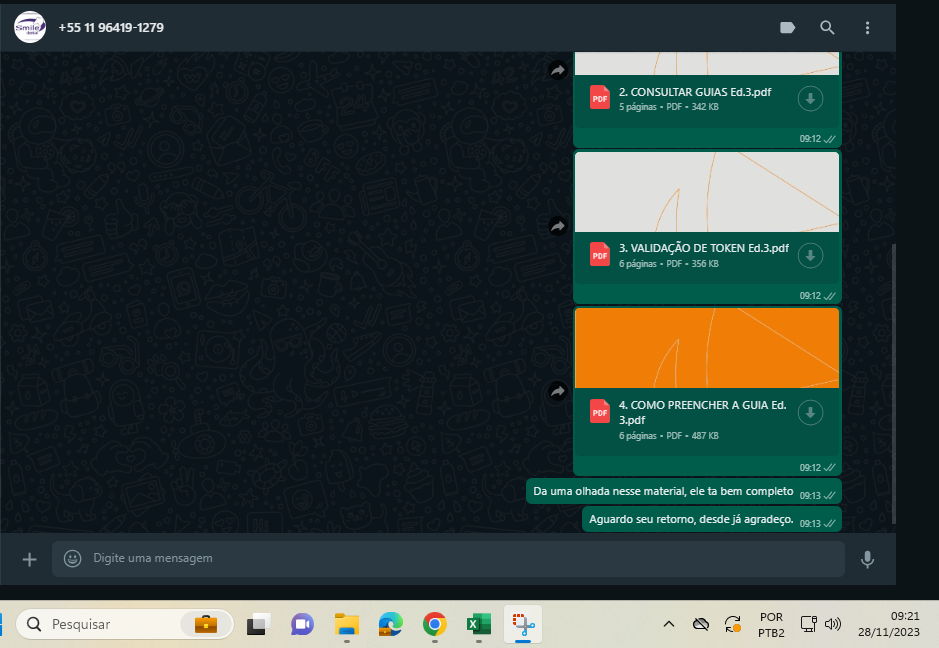Open the chat label tag icon

tap(787, 28)
